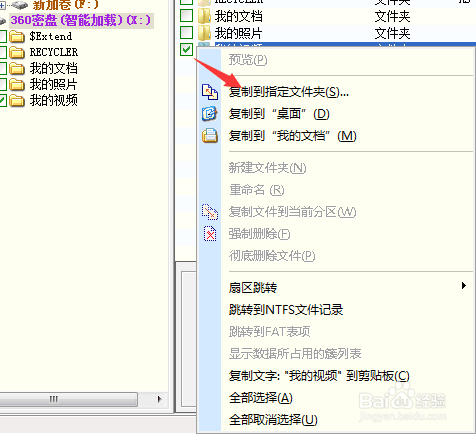Click drive icon of 新加卷 (F:)
Image resolution: width=476 pixels, height=434 pixels.
(19, 5)
